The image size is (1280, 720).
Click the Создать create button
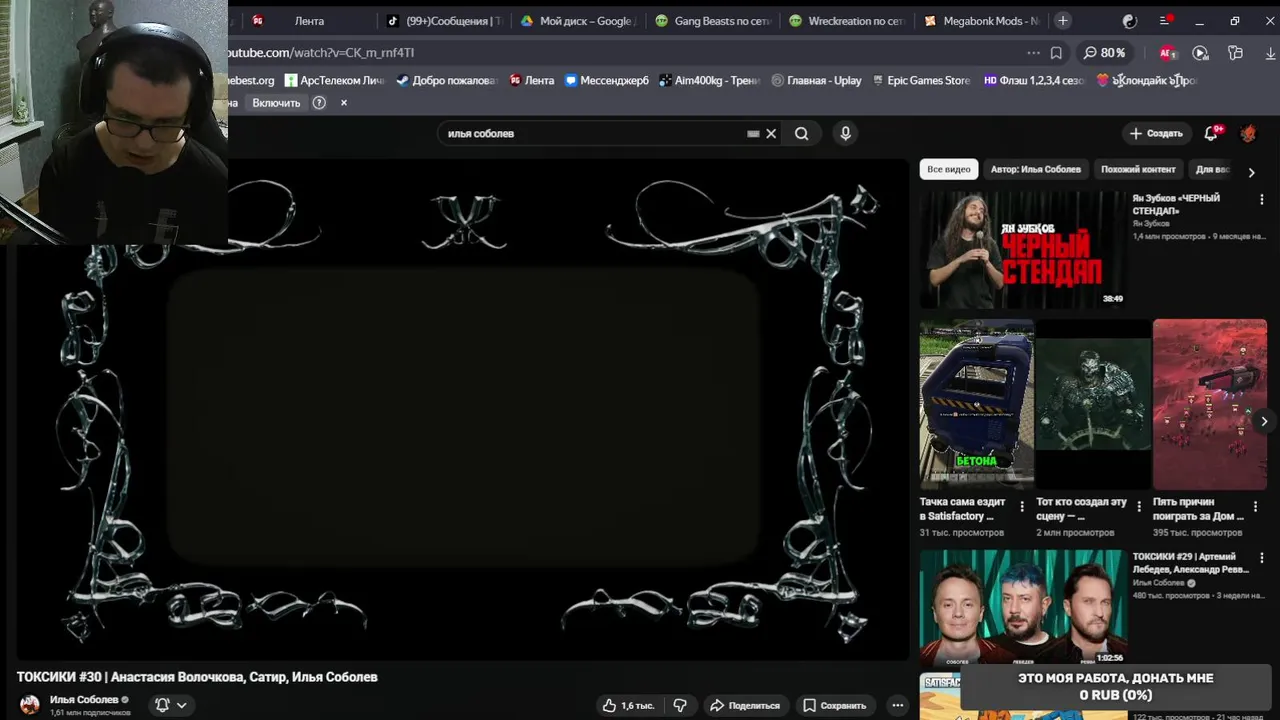(1156, 133)
